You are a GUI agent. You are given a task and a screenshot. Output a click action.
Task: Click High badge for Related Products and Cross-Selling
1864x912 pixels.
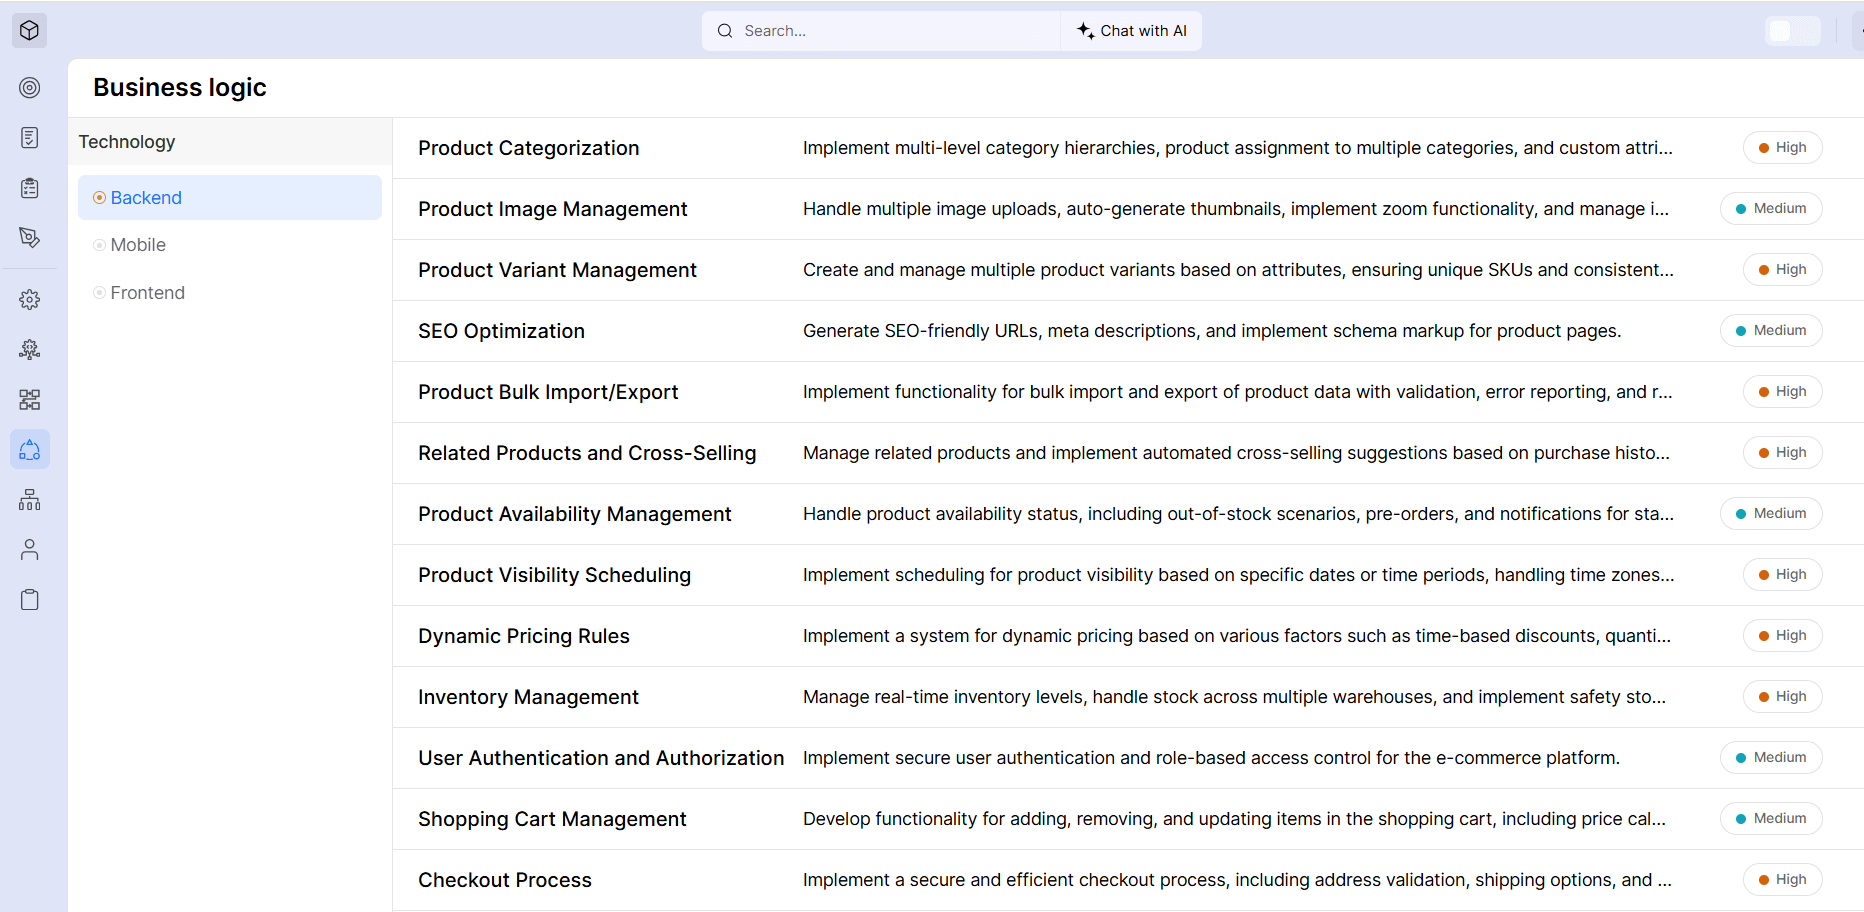click(x=1782, y=453)
